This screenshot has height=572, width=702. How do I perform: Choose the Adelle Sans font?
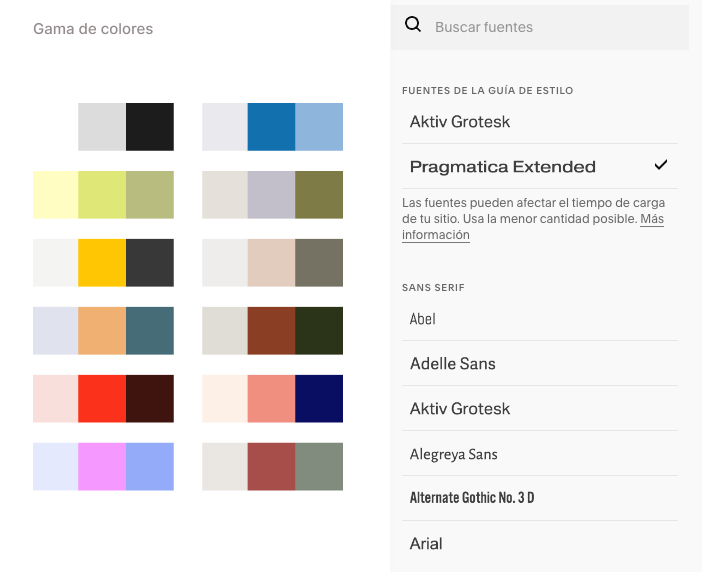click(540, 363)
